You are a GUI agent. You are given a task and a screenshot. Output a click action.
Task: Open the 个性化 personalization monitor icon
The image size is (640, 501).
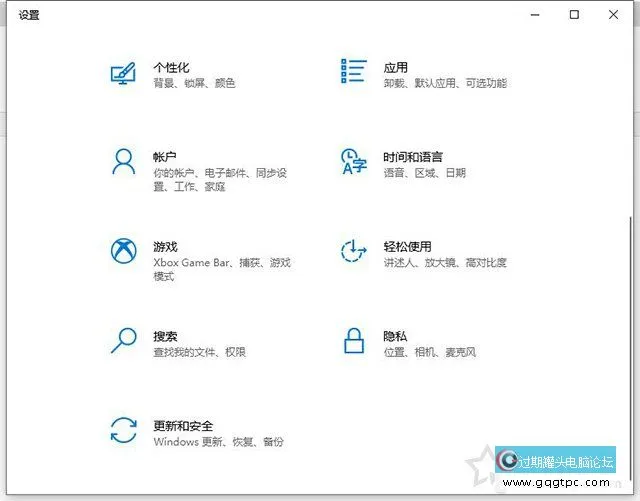coord(123,73)
